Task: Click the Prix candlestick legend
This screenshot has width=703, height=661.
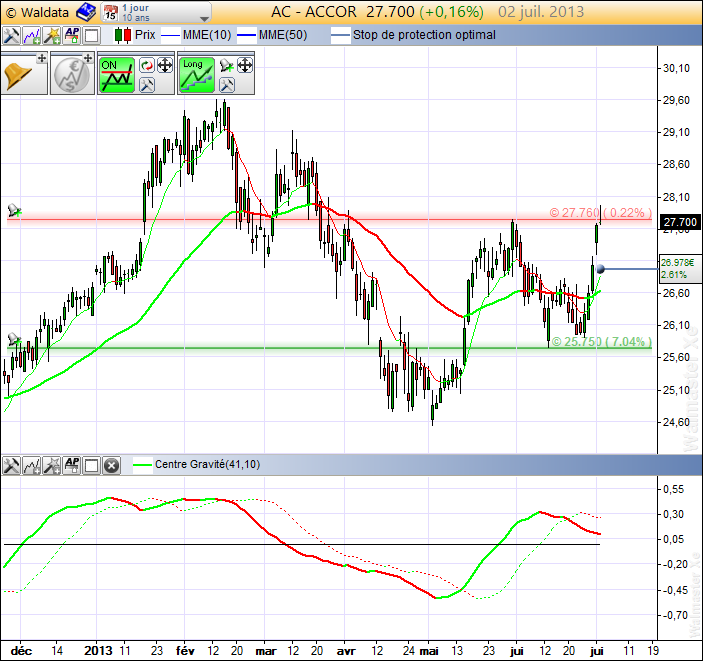Action: click(135, 35)
